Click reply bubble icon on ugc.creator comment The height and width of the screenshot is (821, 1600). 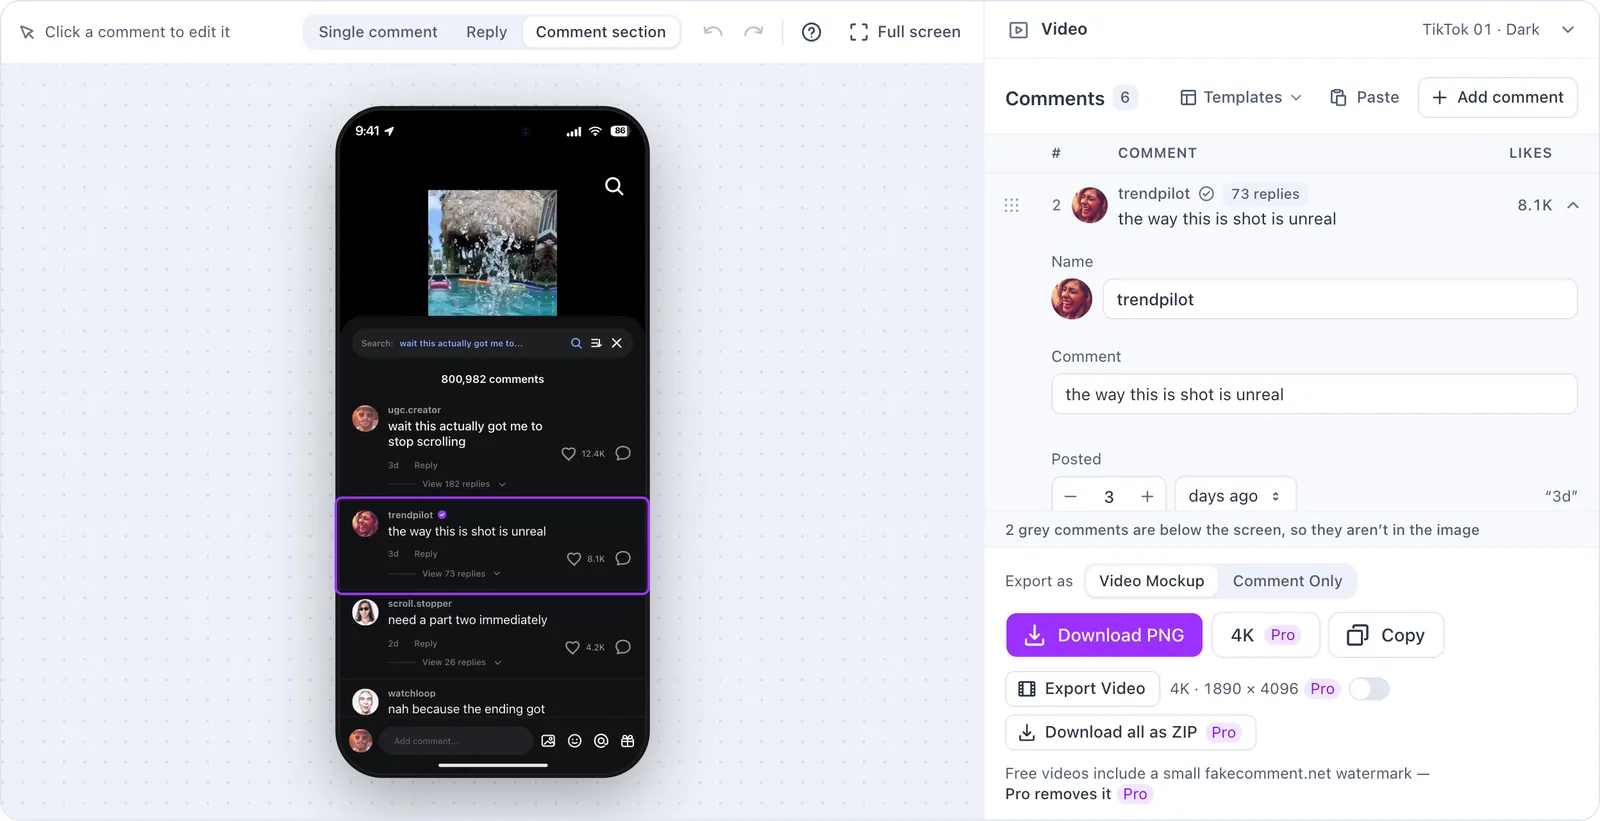[x=623, y=453]
